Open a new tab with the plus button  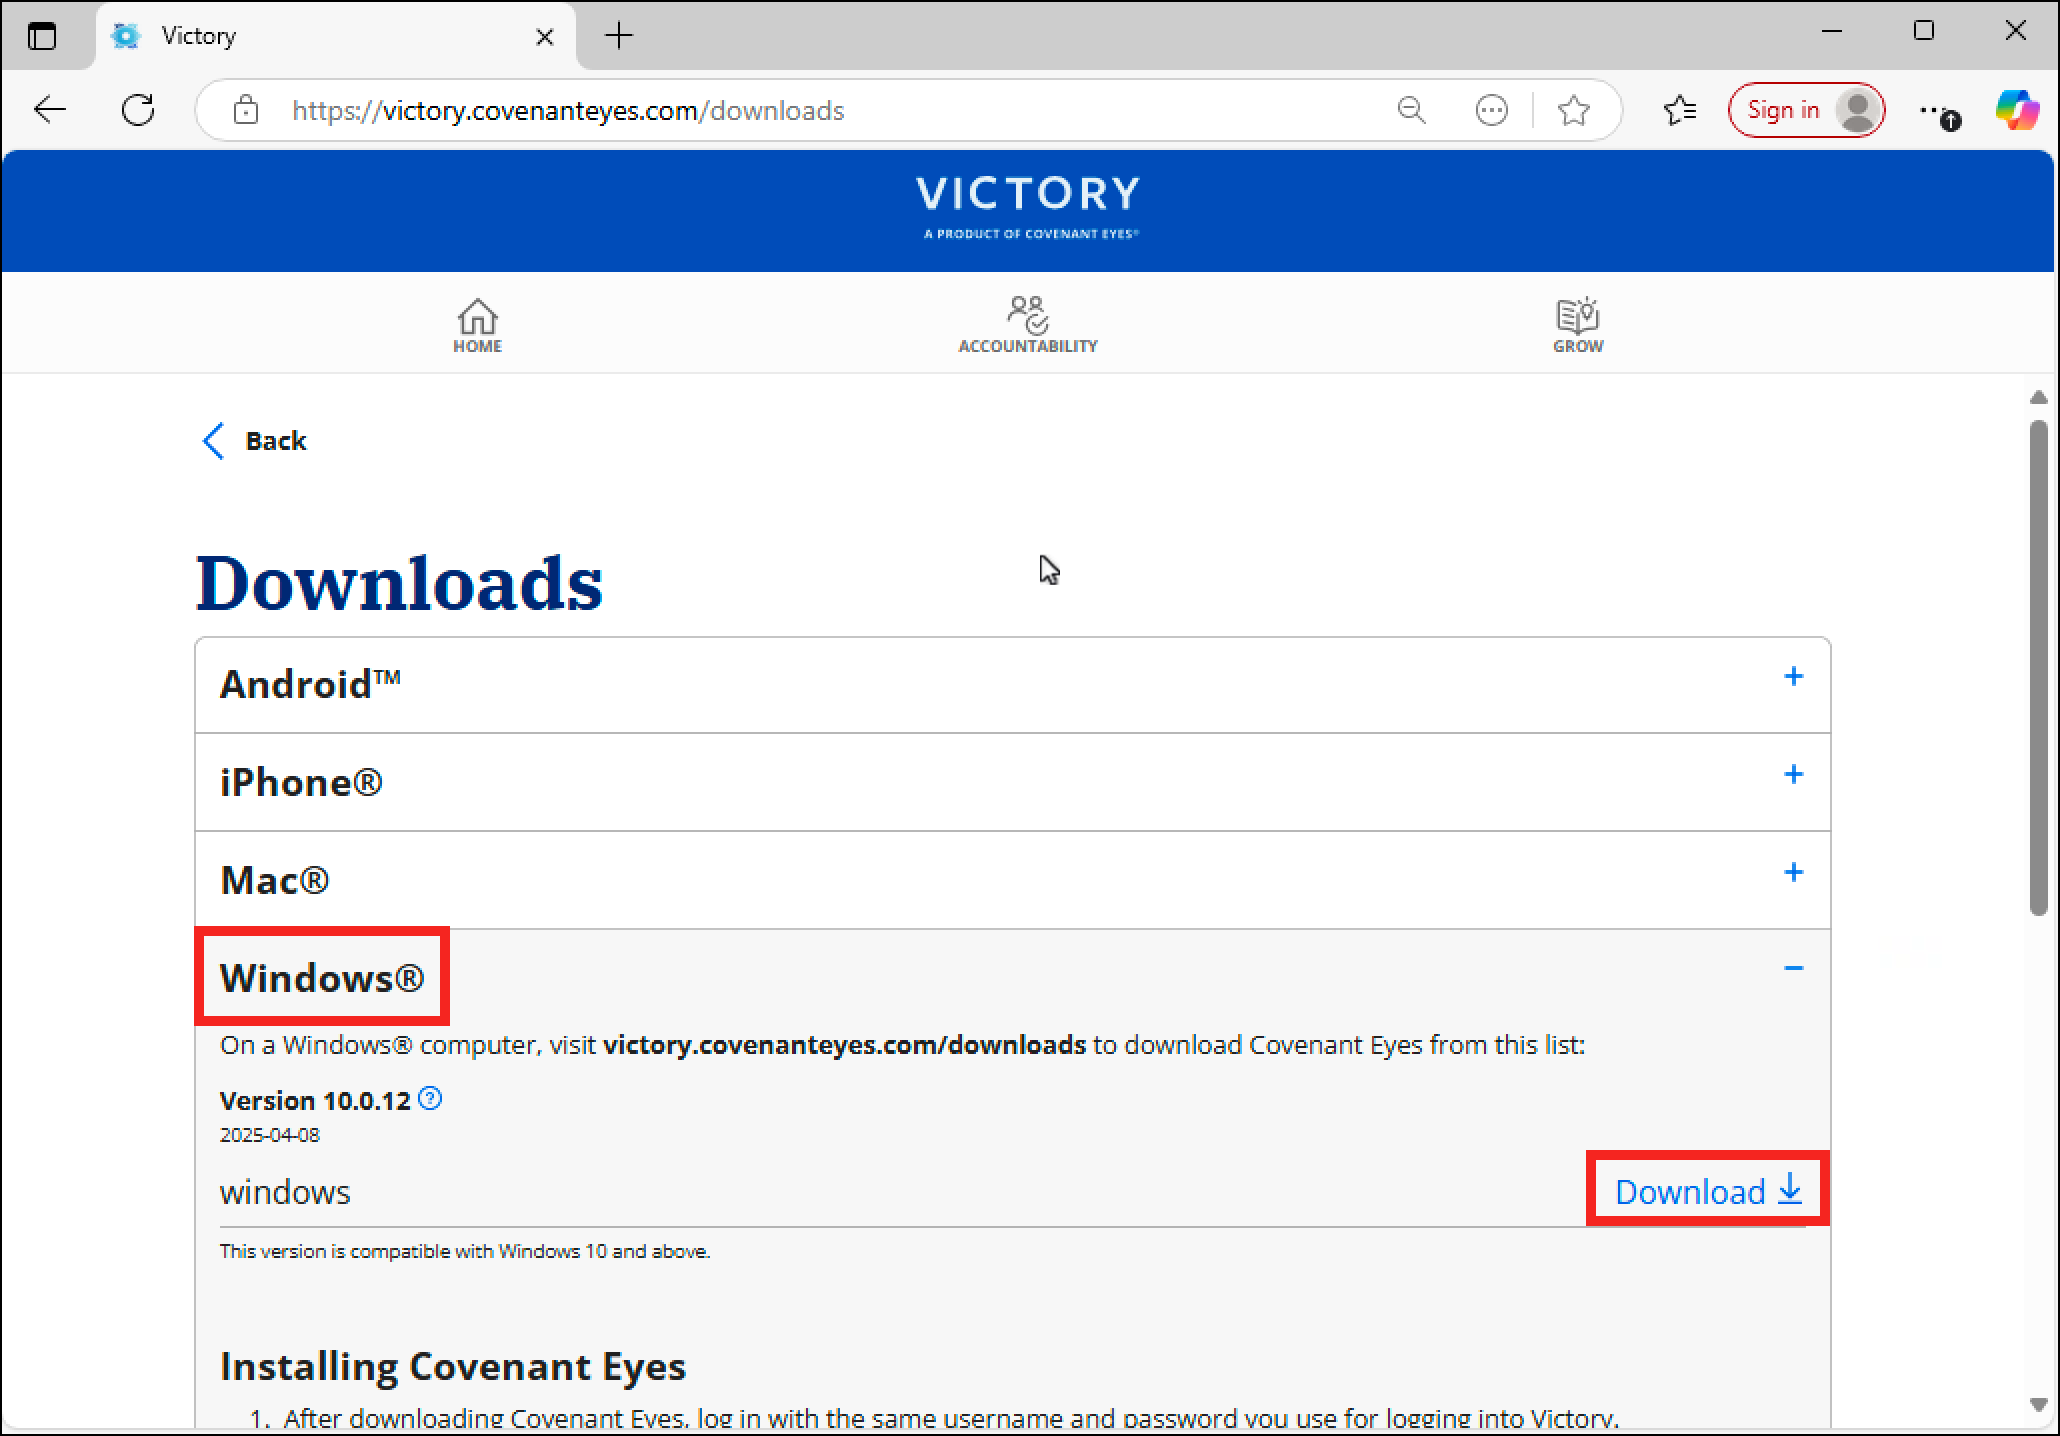click(619, 36)
